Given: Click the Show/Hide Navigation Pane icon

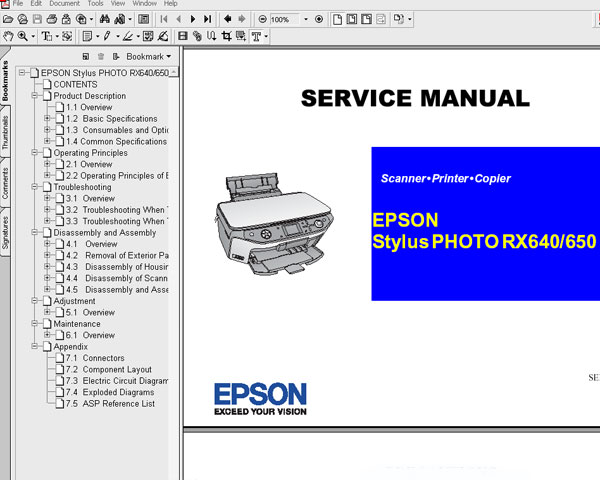Looking at the screenshot, I should pyautogui.click(x=143, y=19).
